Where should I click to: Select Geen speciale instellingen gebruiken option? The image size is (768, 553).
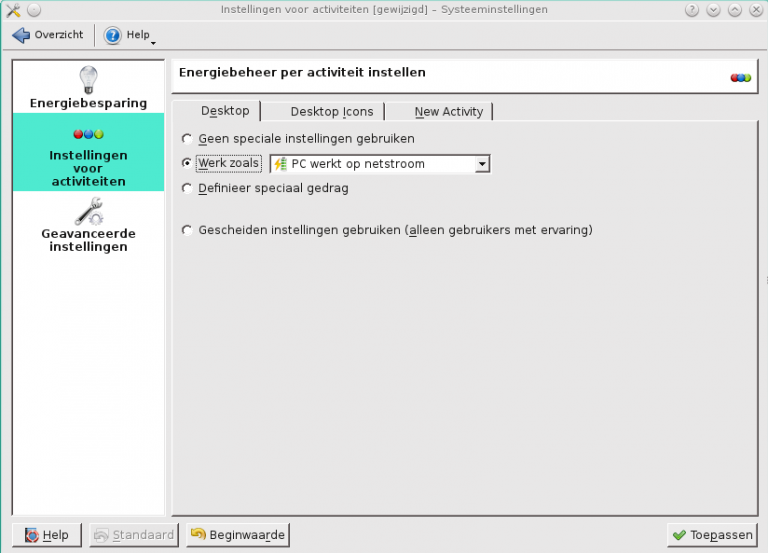point(187,139)
